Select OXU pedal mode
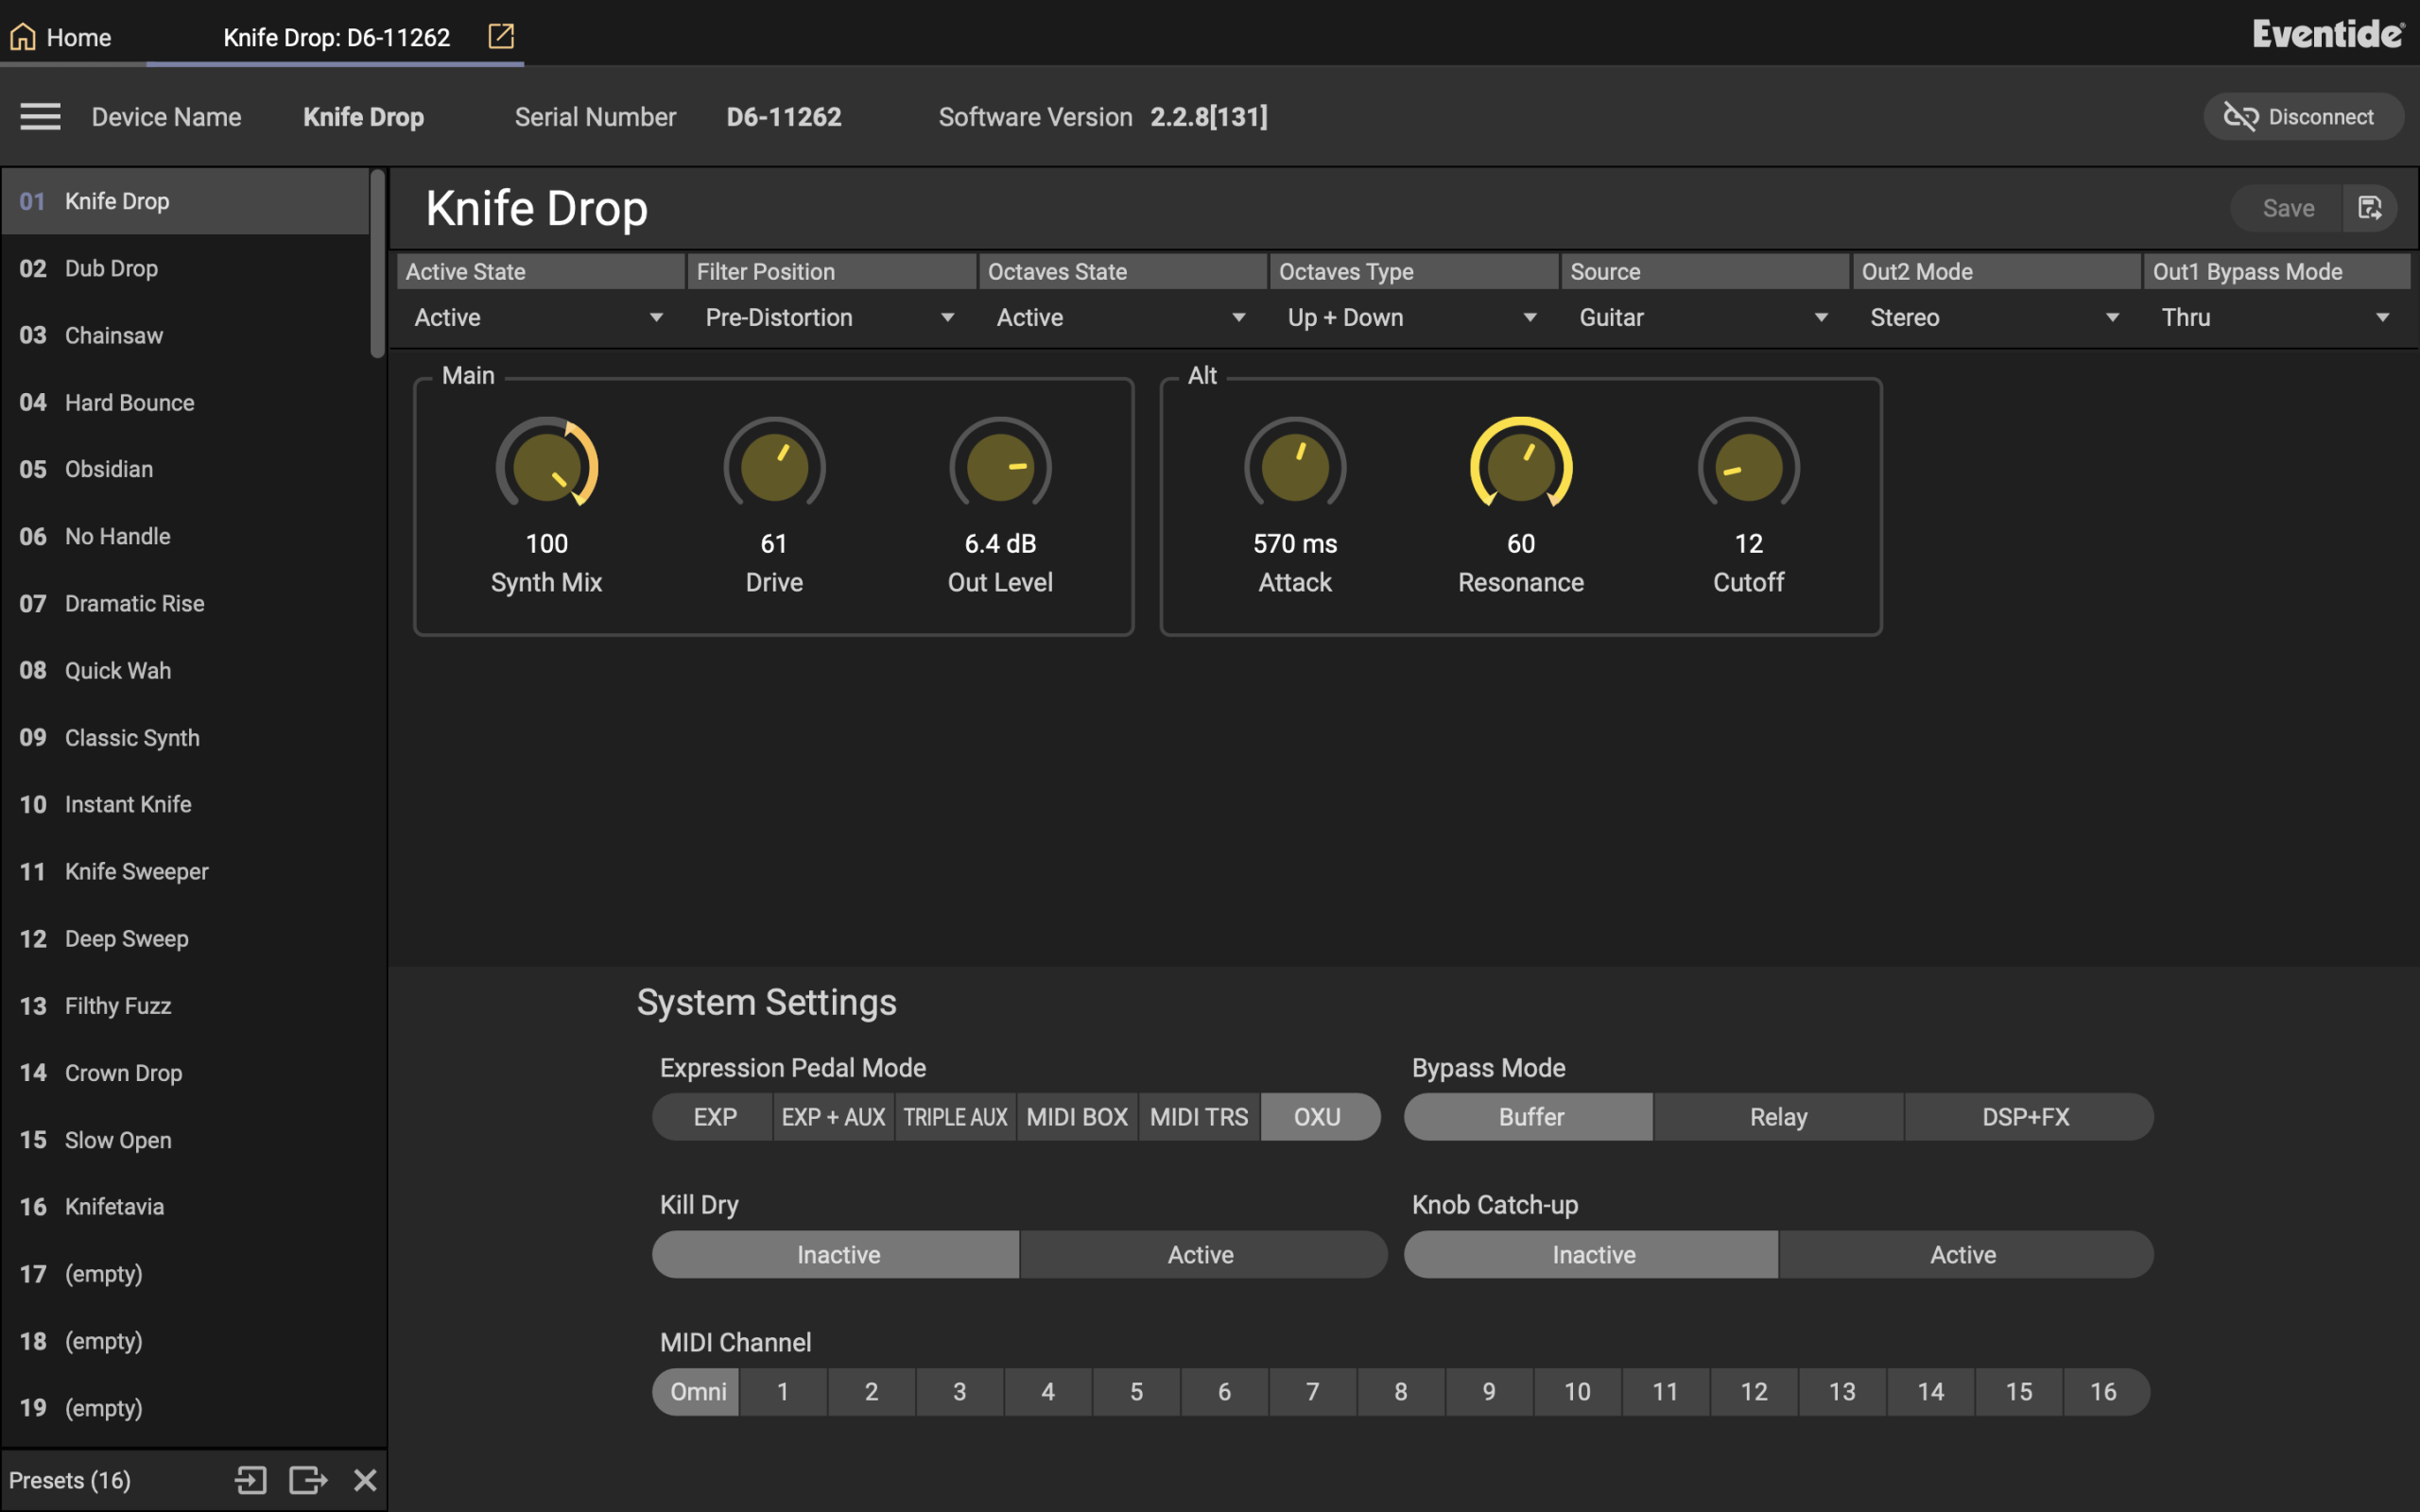 click(x=1320, y=1117)
